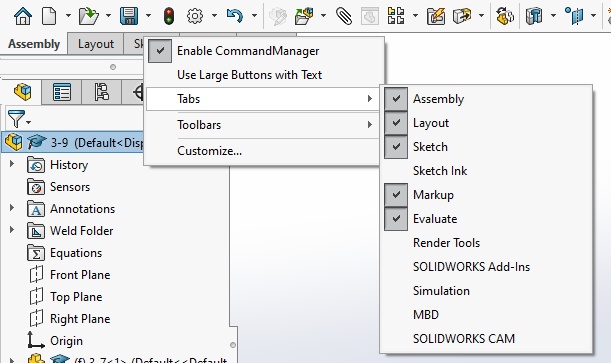Enable the SOLIDWORKS Add-Ins tab
The width and height of the screenshot is (611, 363).
(x=471, y=267)
